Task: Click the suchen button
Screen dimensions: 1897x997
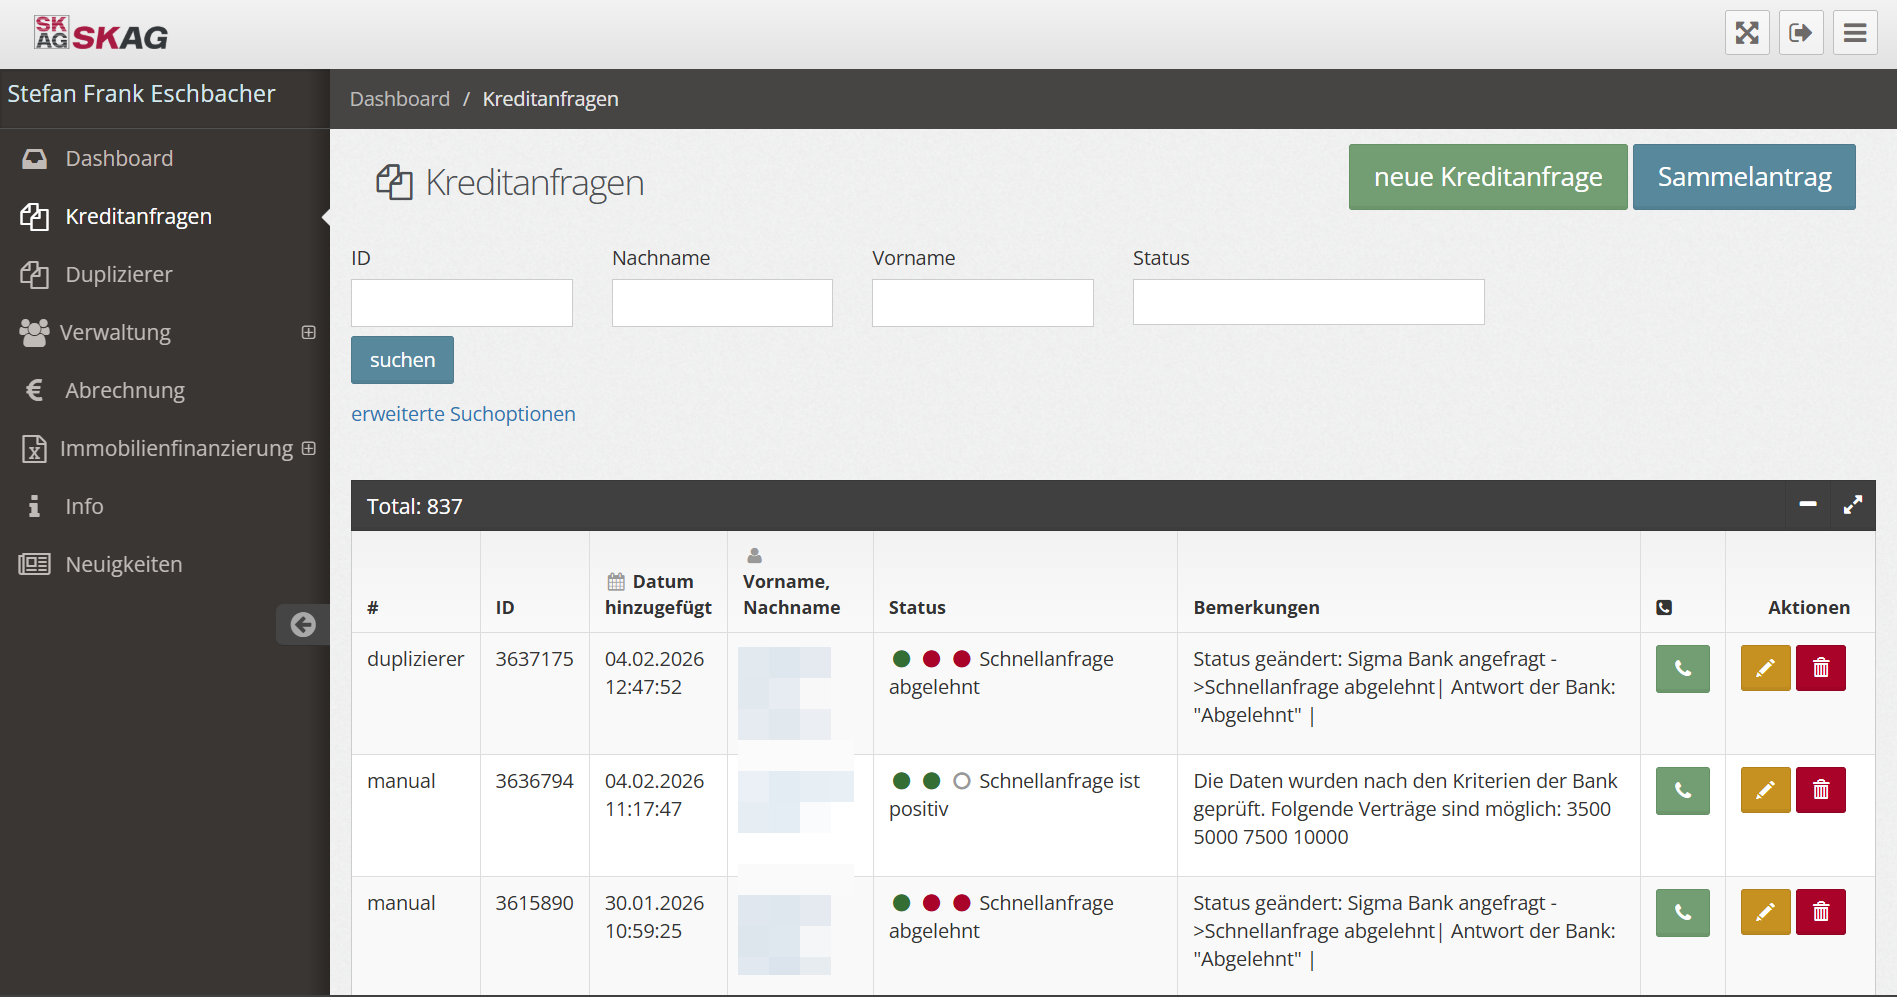Action: click(x=402, y=360)
